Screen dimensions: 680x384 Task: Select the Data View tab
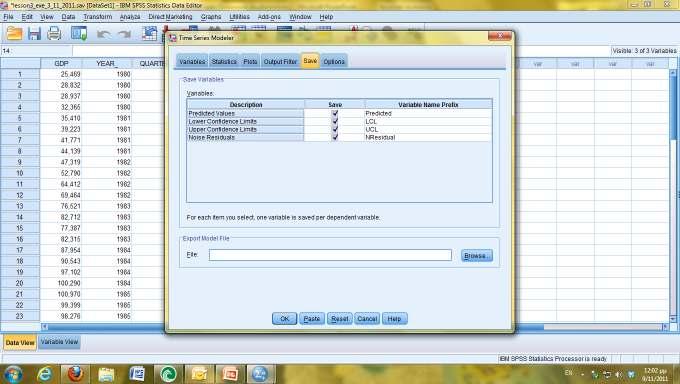20,342
